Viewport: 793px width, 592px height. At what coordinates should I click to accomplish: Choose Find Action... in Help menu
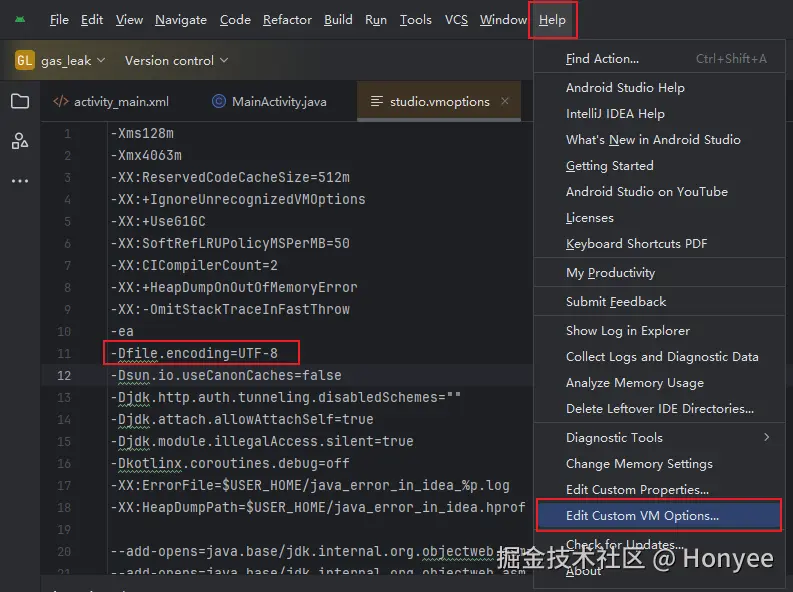point(659,59)
